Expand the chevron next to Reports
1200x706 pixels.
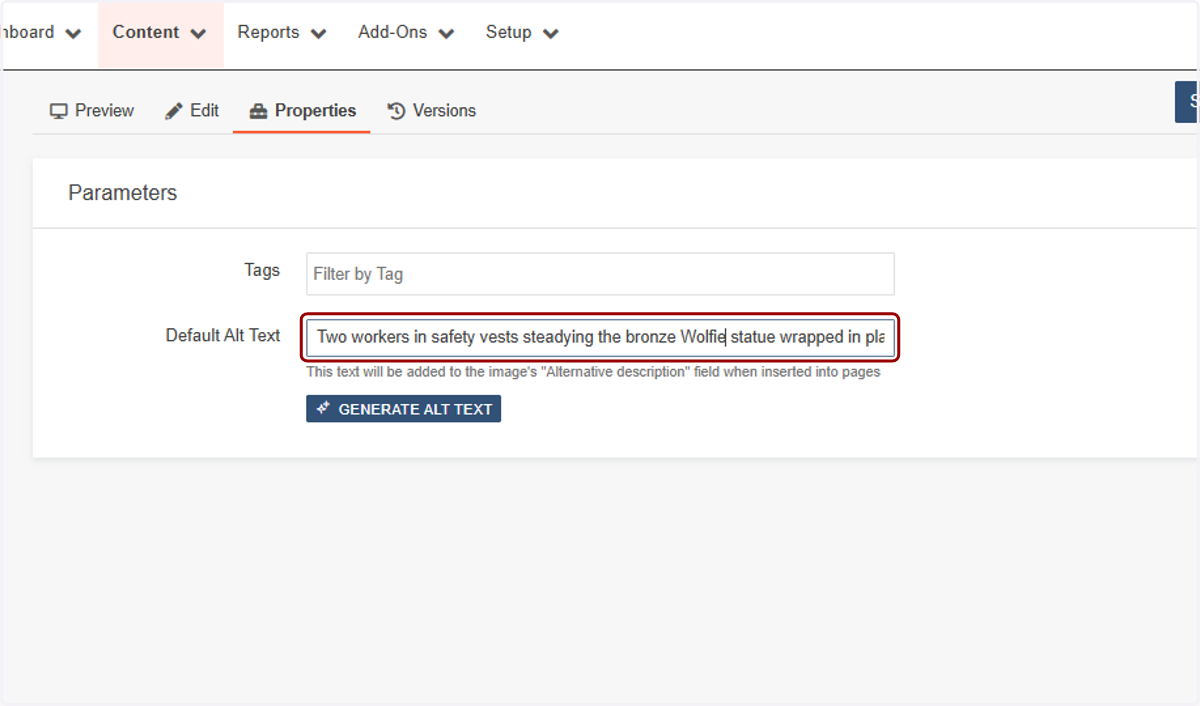pos(318,34)
